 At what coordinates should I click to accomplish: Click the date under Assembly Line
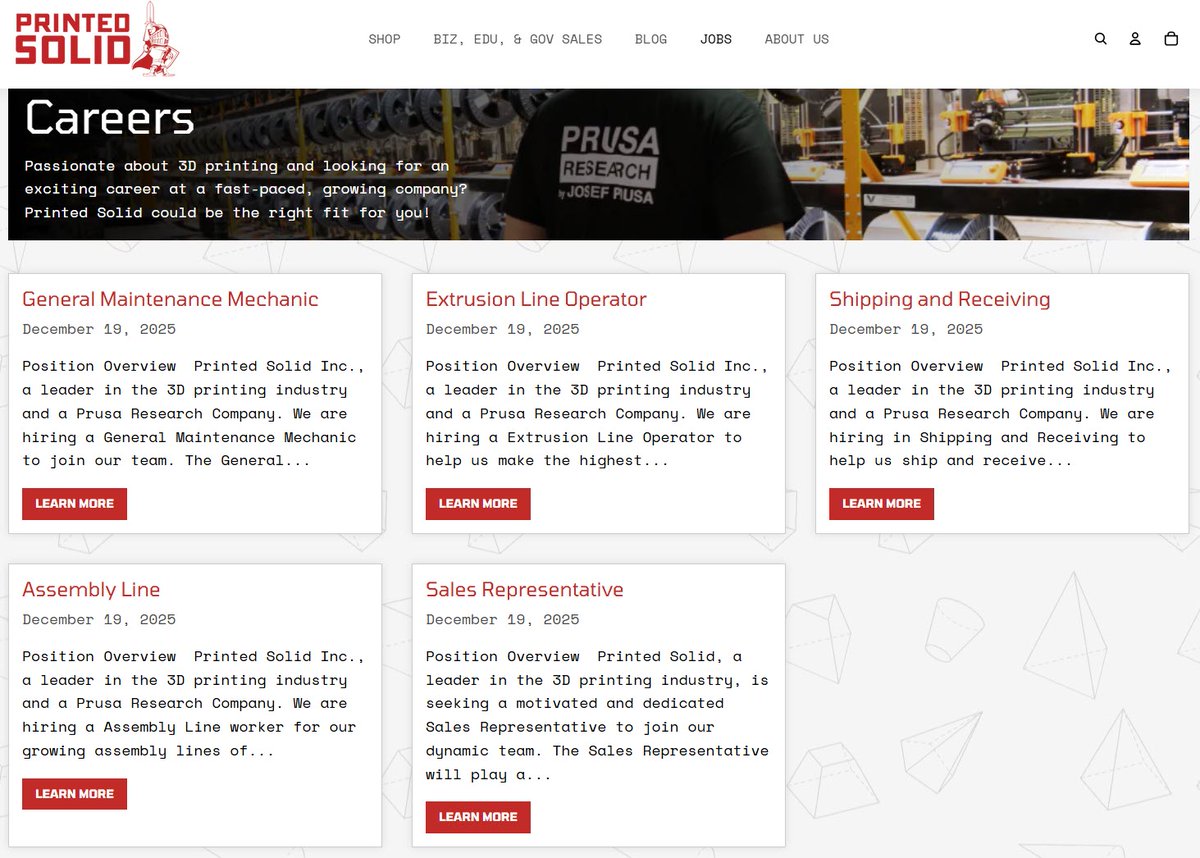tap(99, 619)
